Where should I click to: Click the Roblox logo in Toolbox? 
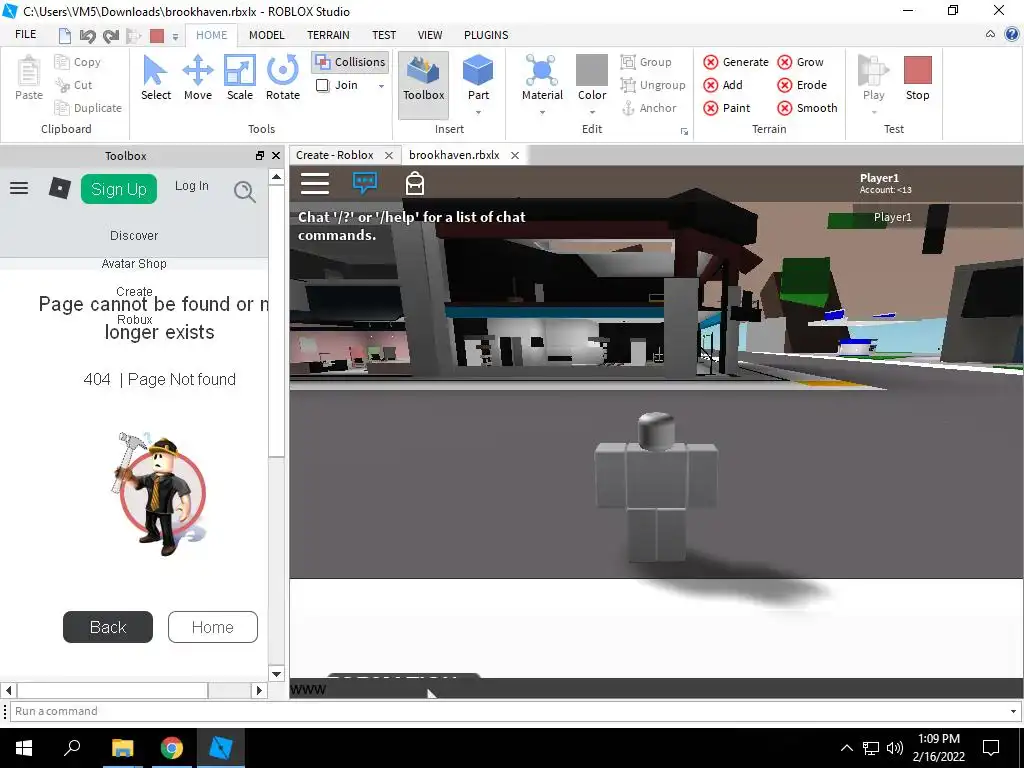click(59, 189)
